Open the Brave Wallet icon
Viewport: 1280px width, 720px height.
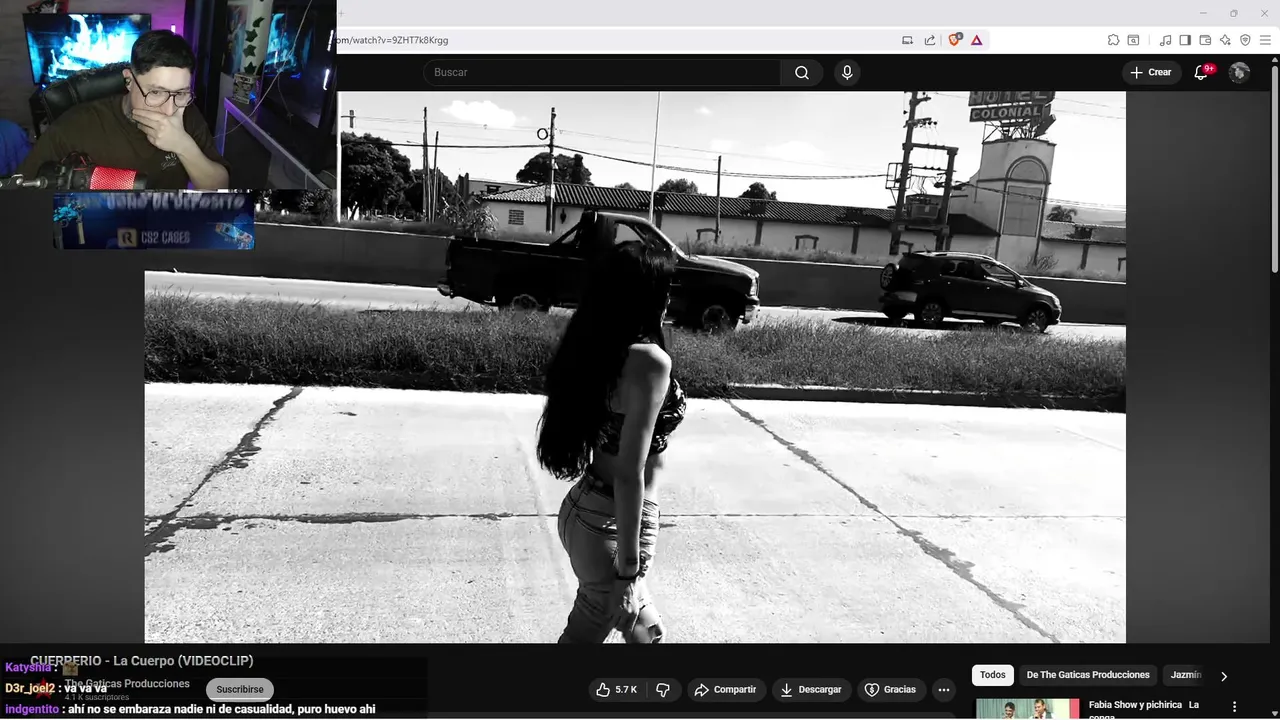pyautogui.click(x=1205, y=40)
